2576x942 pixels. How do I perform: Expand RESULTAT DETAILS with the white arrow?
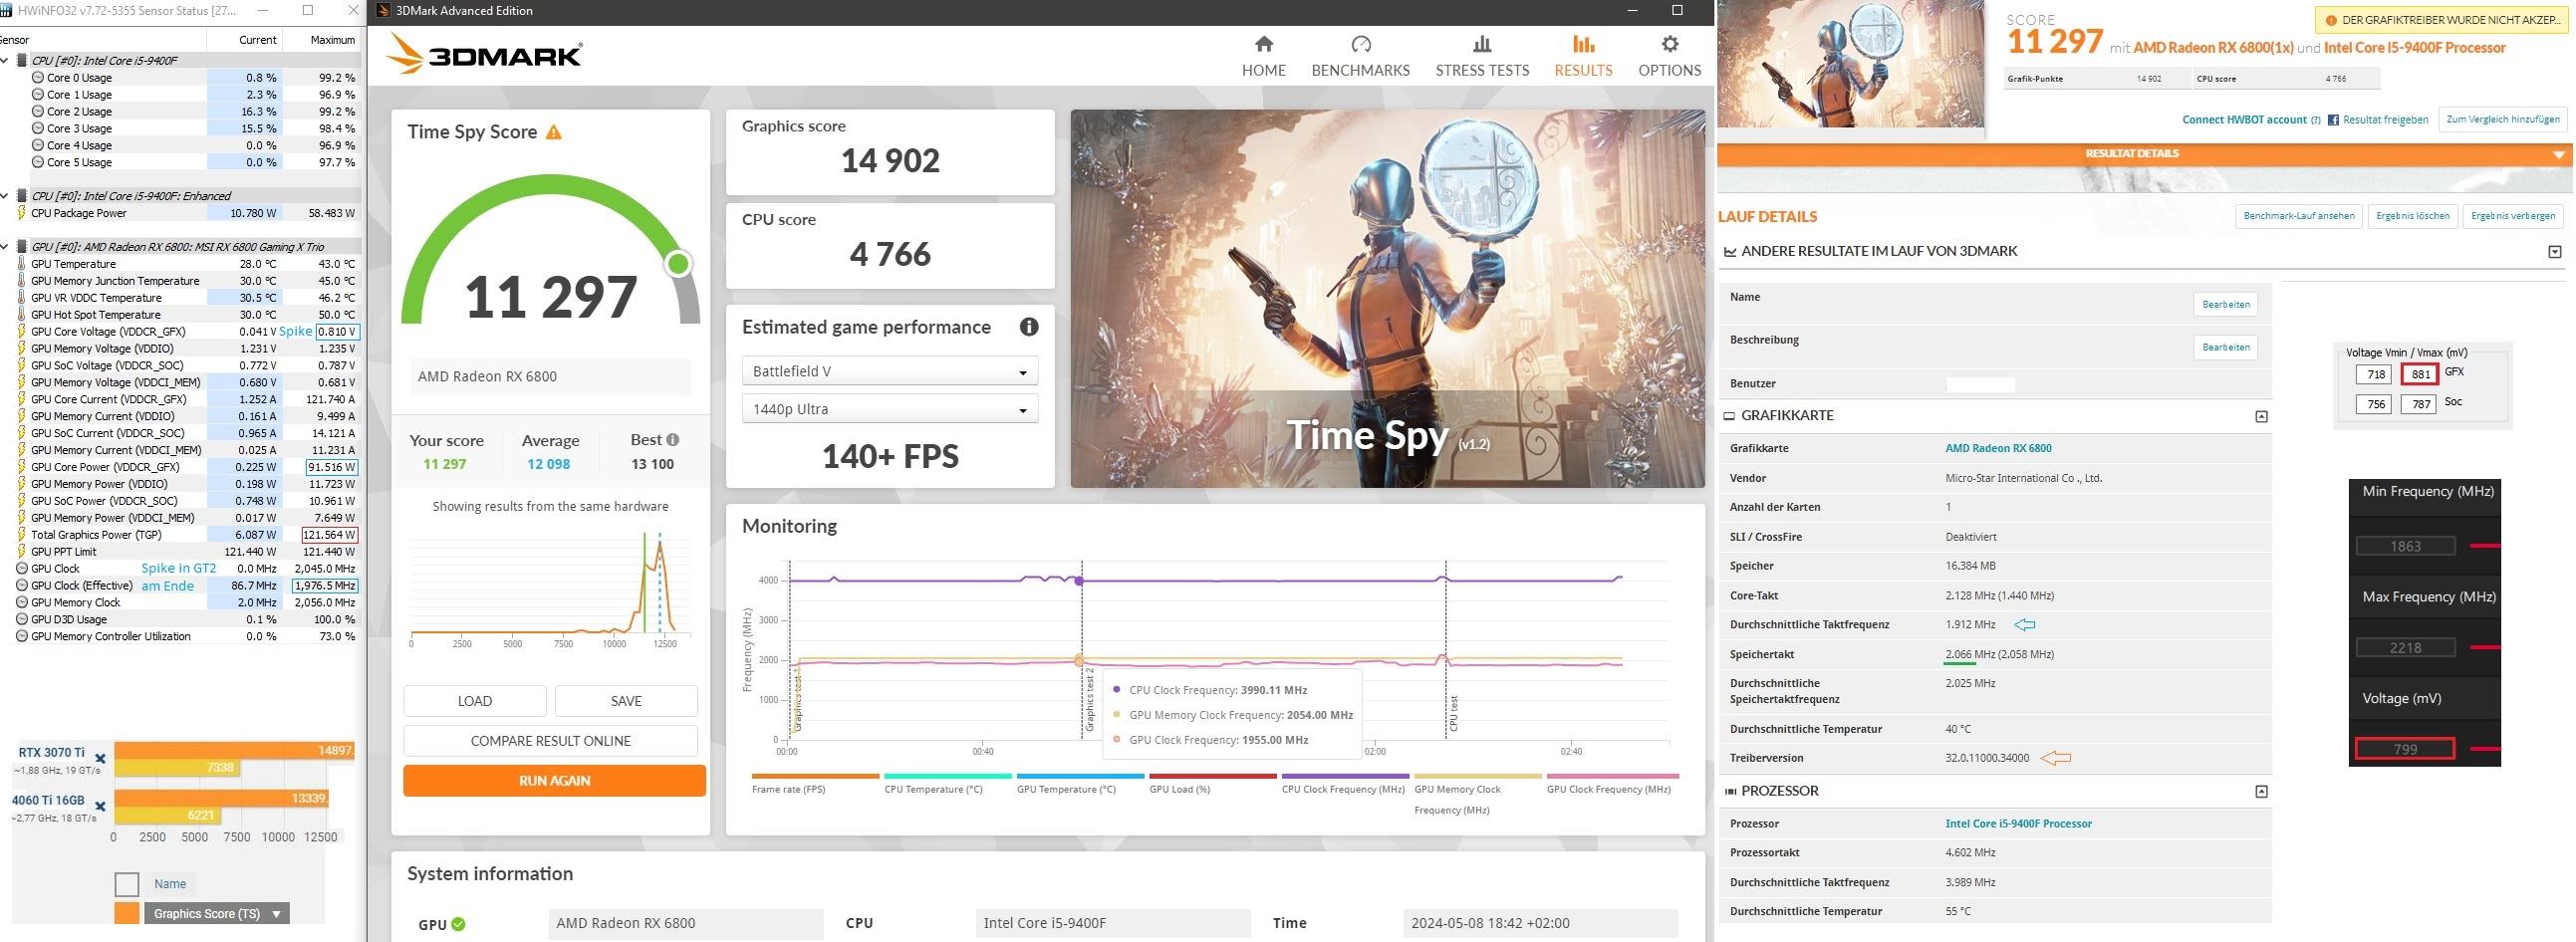pyautogui.click(x=2558, y=155)
